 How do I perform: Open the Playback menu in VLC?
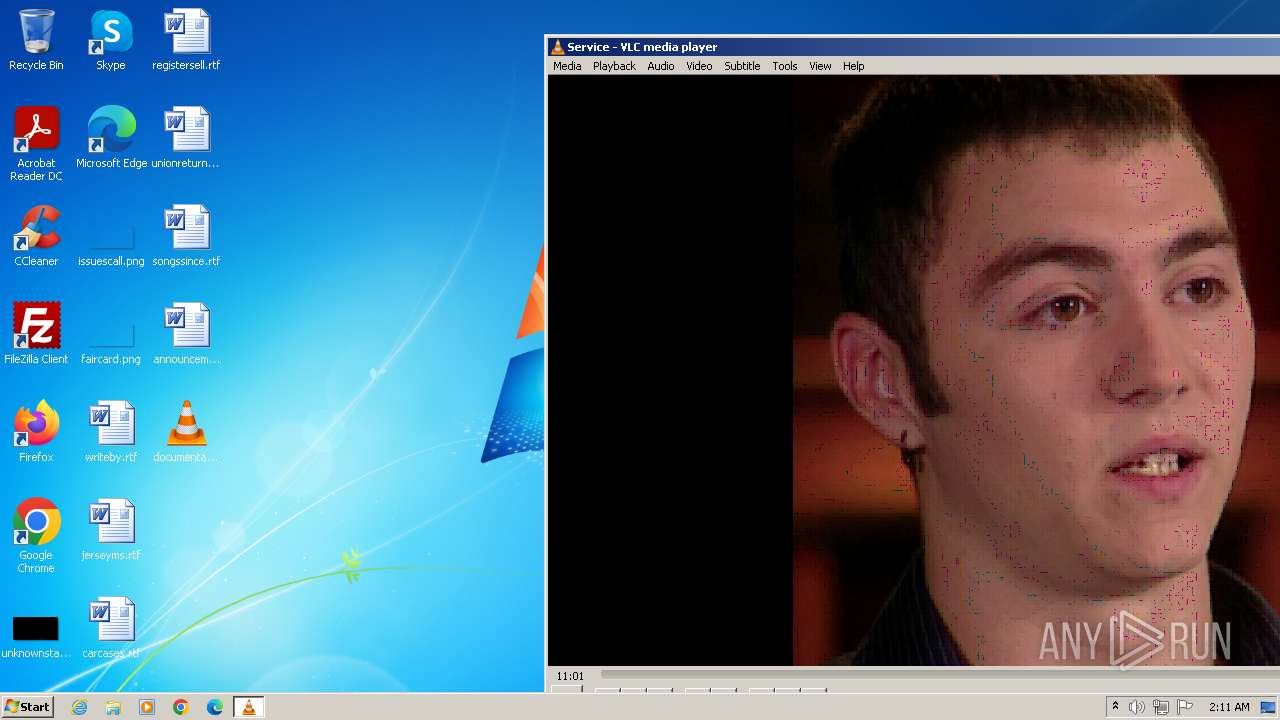click(614, 66)
